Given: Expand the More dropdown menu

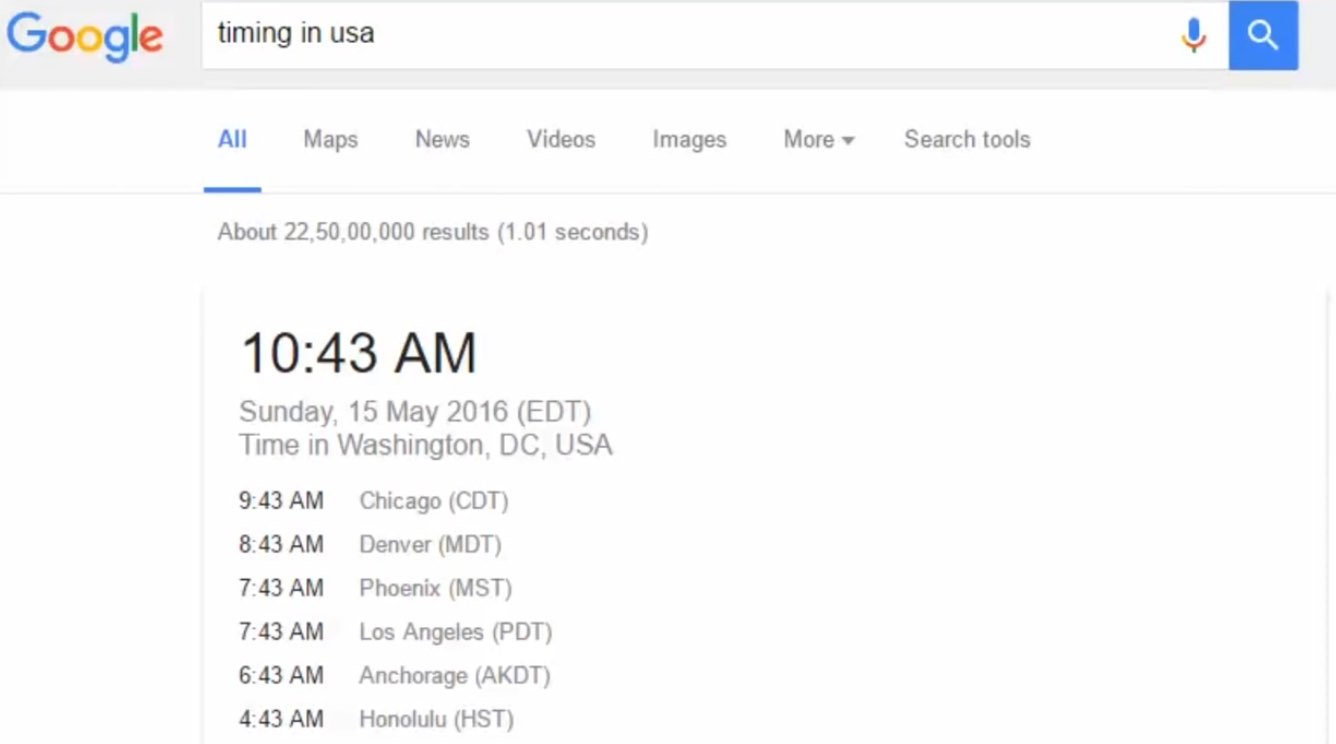Looking at the screenshot, I should [818, 140].
